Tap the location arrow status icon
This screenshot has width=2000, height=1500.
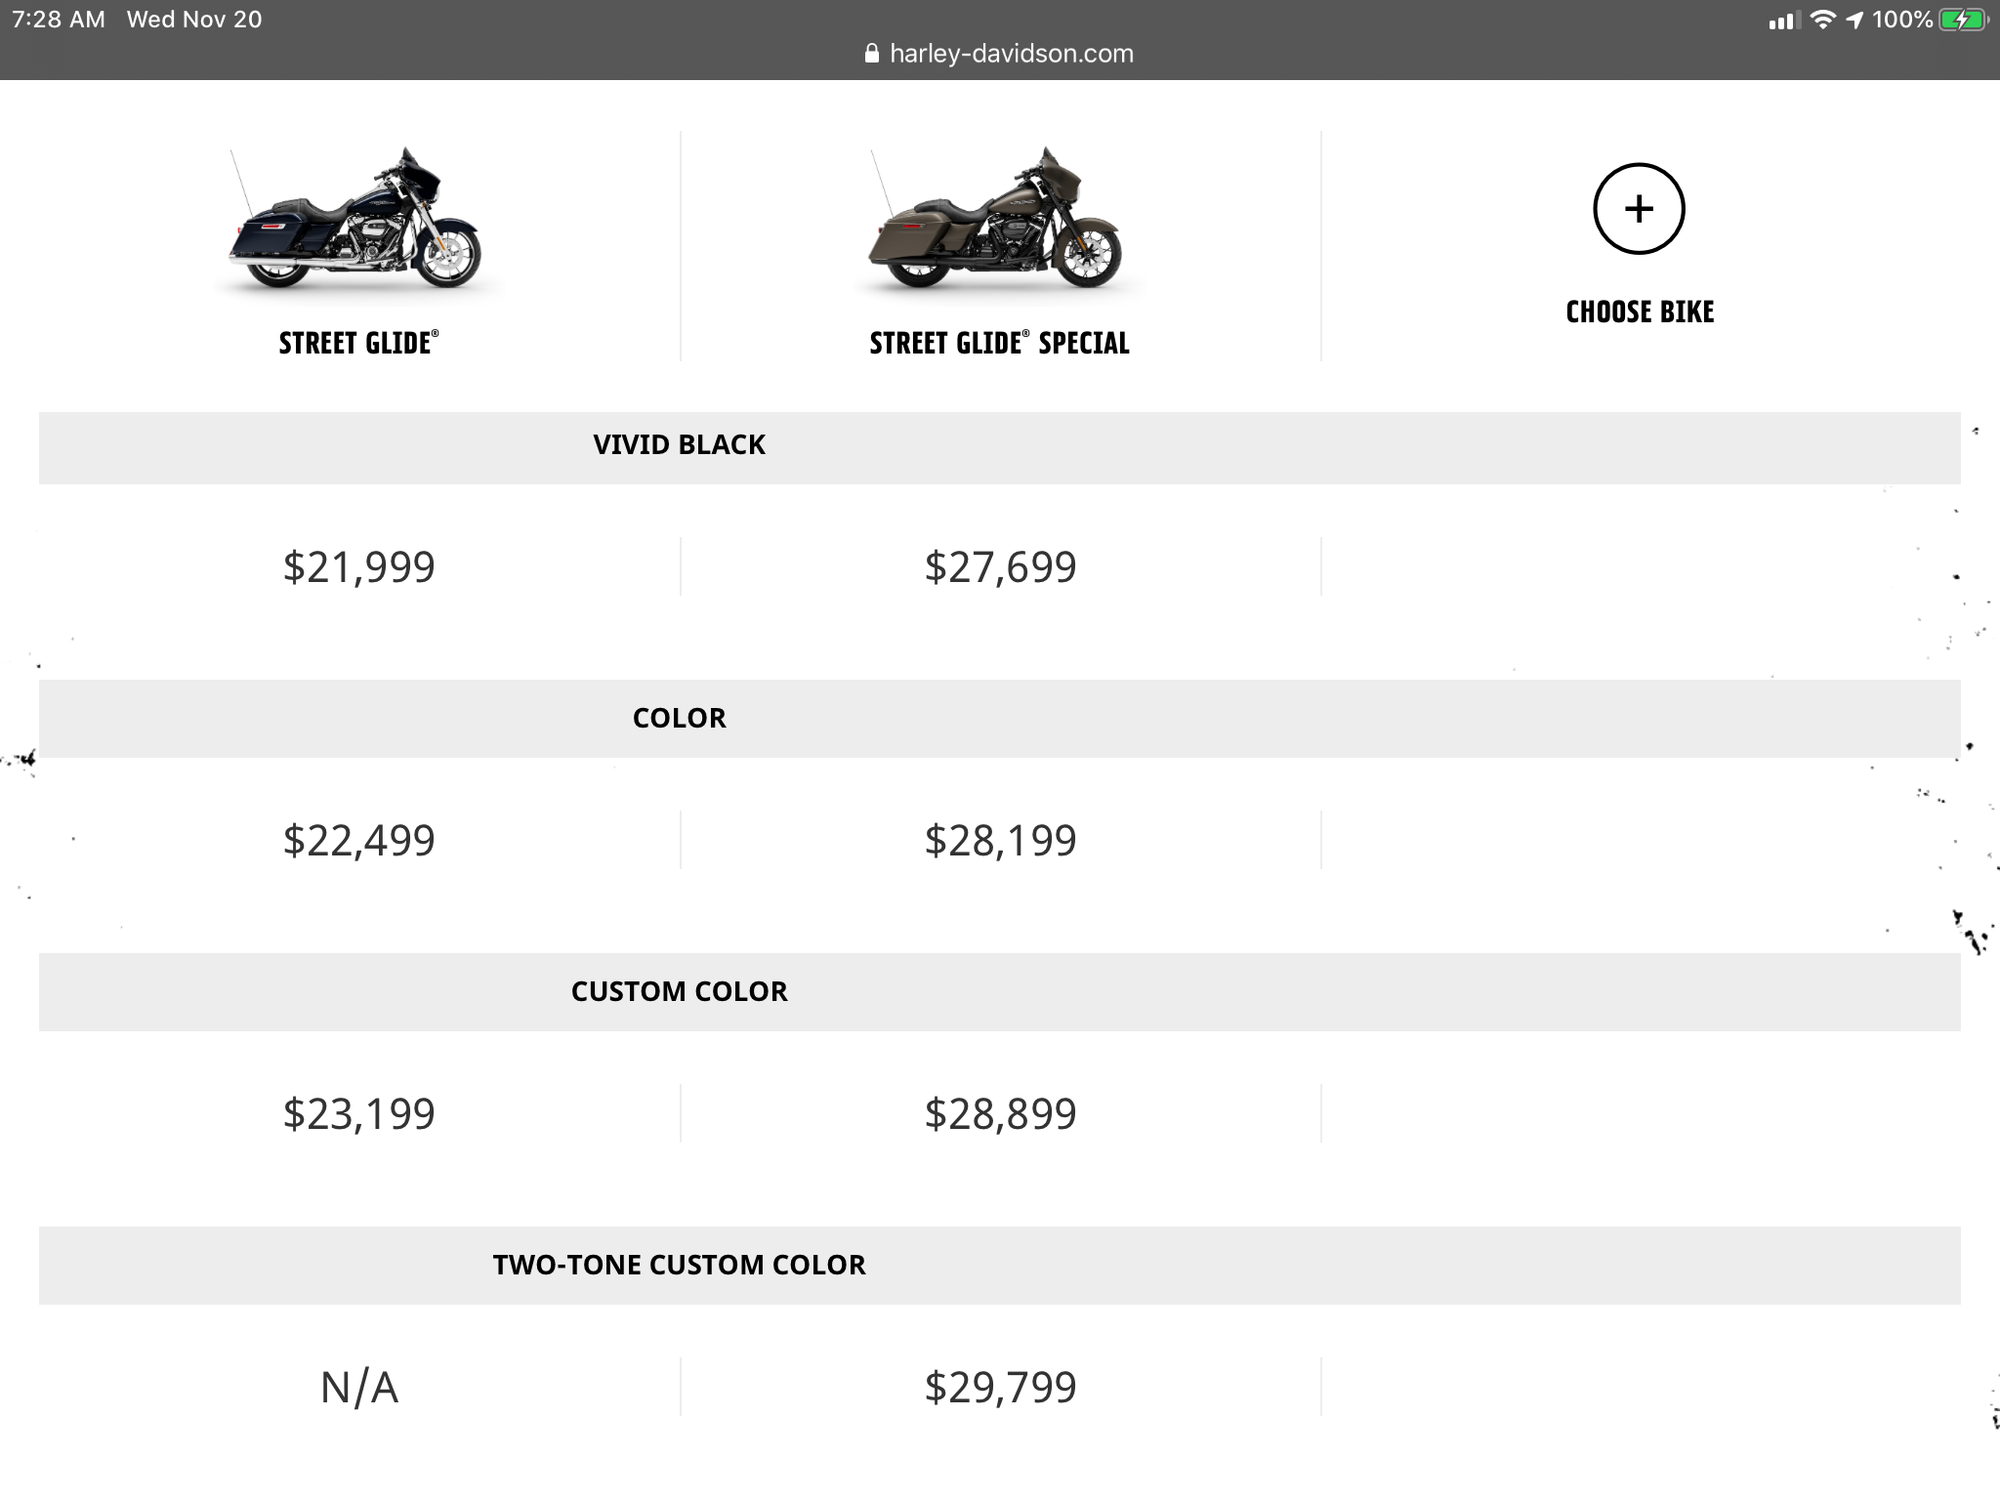click(x=1854, y=20)
